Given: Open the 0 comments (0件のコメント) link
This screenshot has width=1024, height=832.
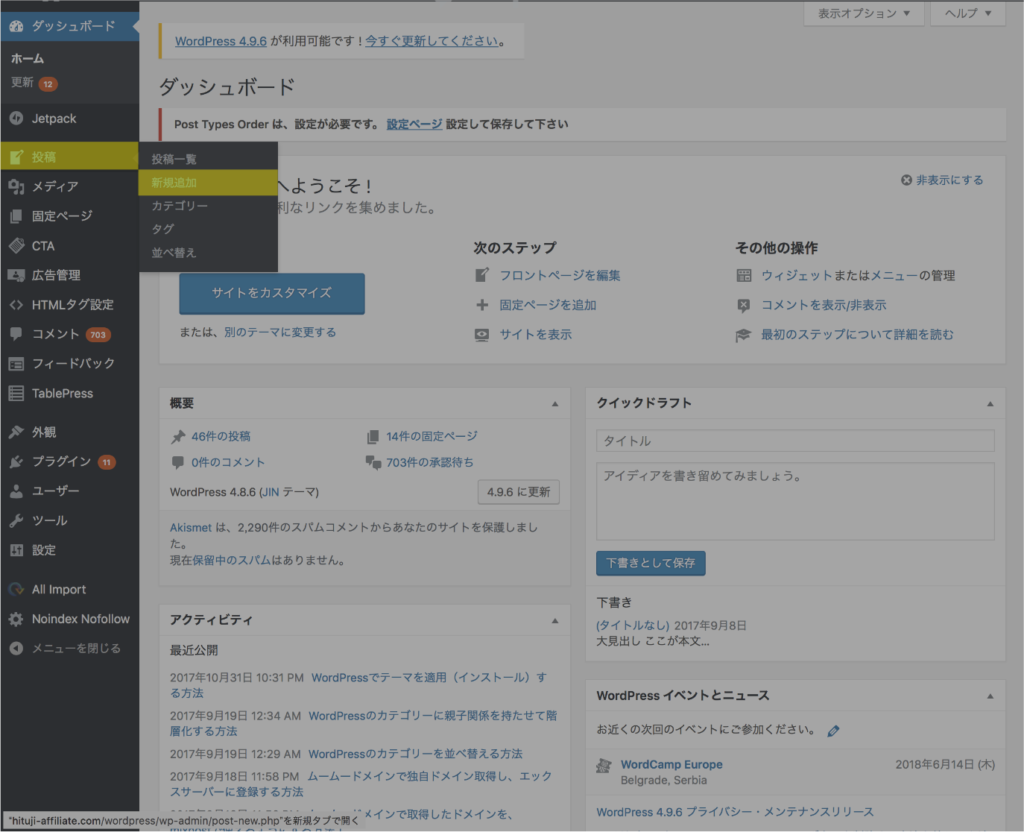Looking at the screenshot, I should pyautogui.click(x=228, y=462).
